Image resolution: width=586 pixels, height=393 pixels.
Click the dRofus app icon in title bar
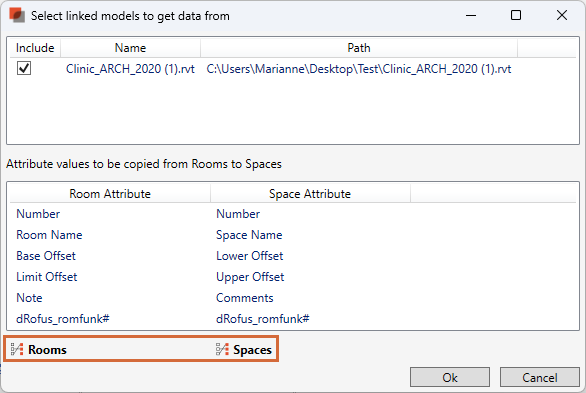tap(17, 16)
